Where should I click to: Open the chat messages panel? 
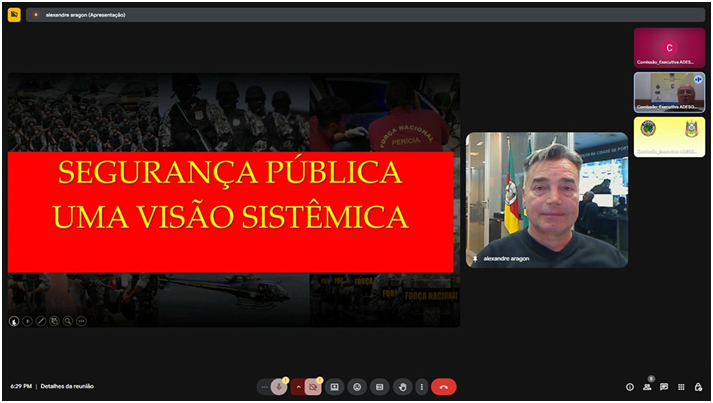(x=664, y=387)
